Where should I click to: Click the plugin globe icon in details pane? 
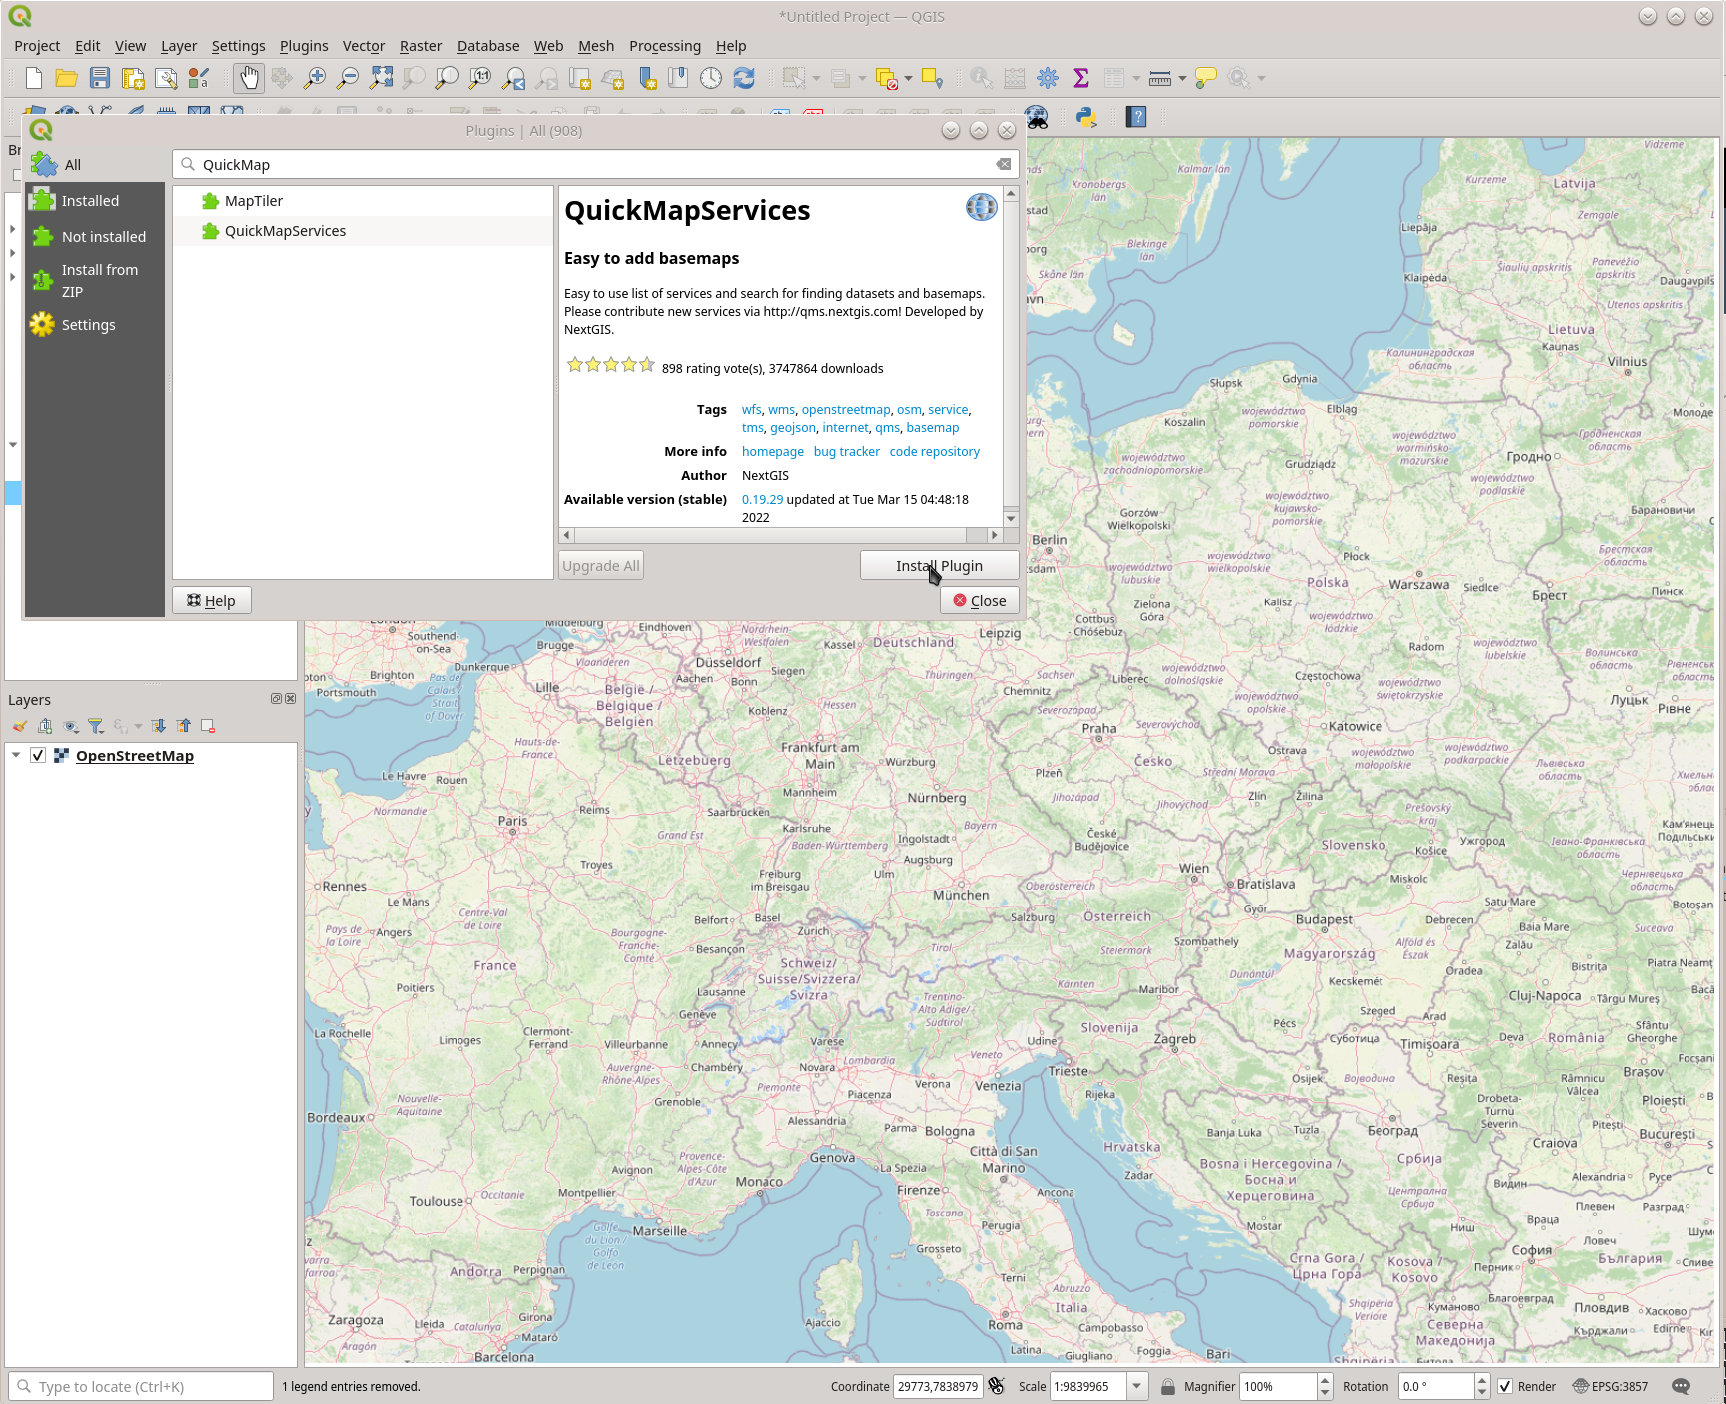982,207
